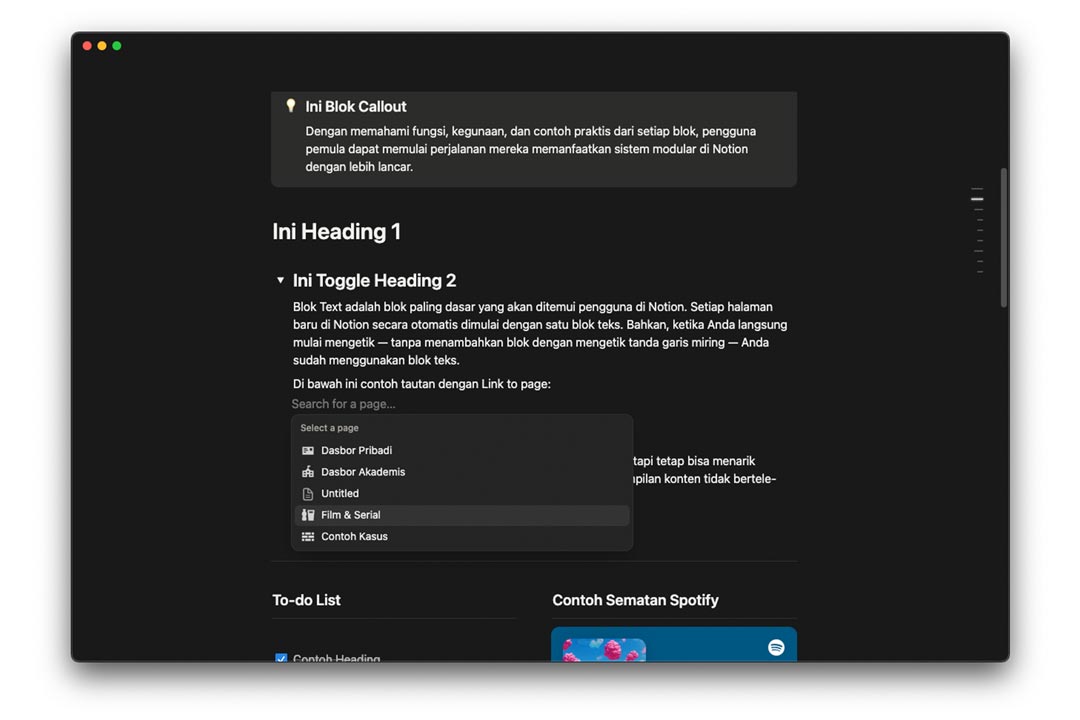Click the Dasbor Akademis page icon

coord(308,472)
